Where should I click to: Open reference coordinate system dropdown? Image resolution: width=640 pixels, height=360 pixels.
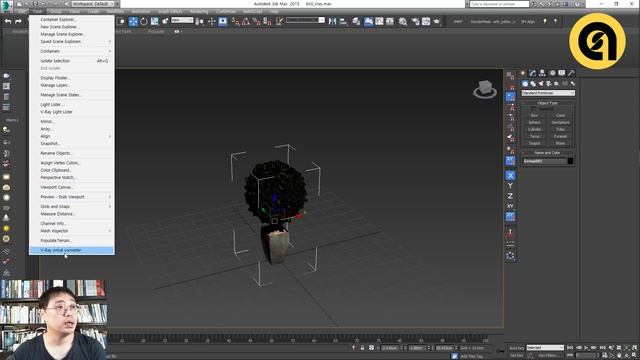click(182, 20)
